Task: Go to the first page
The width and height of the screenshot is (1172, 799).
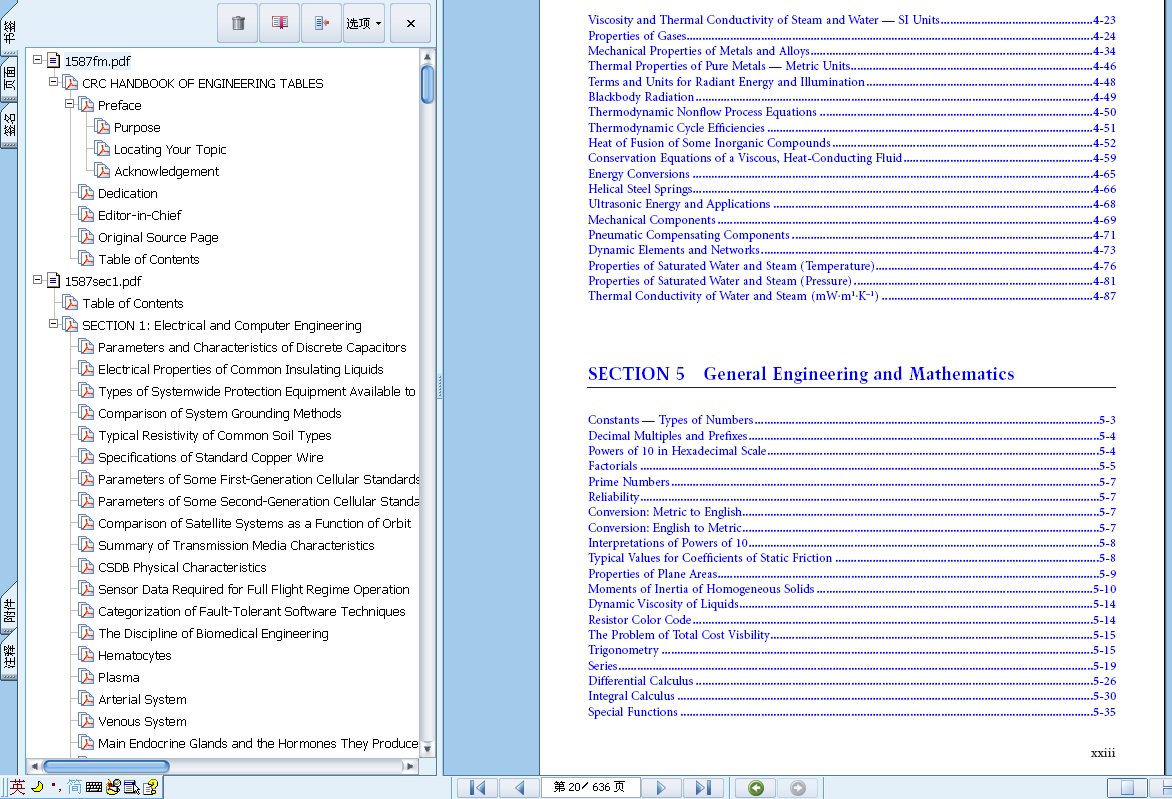Action: pyautogui.click(x=477, y=788)
